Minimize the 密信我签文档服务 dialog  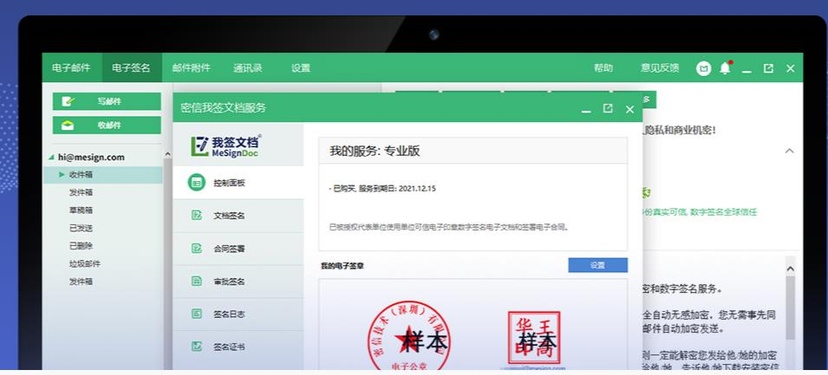[586, 110]
